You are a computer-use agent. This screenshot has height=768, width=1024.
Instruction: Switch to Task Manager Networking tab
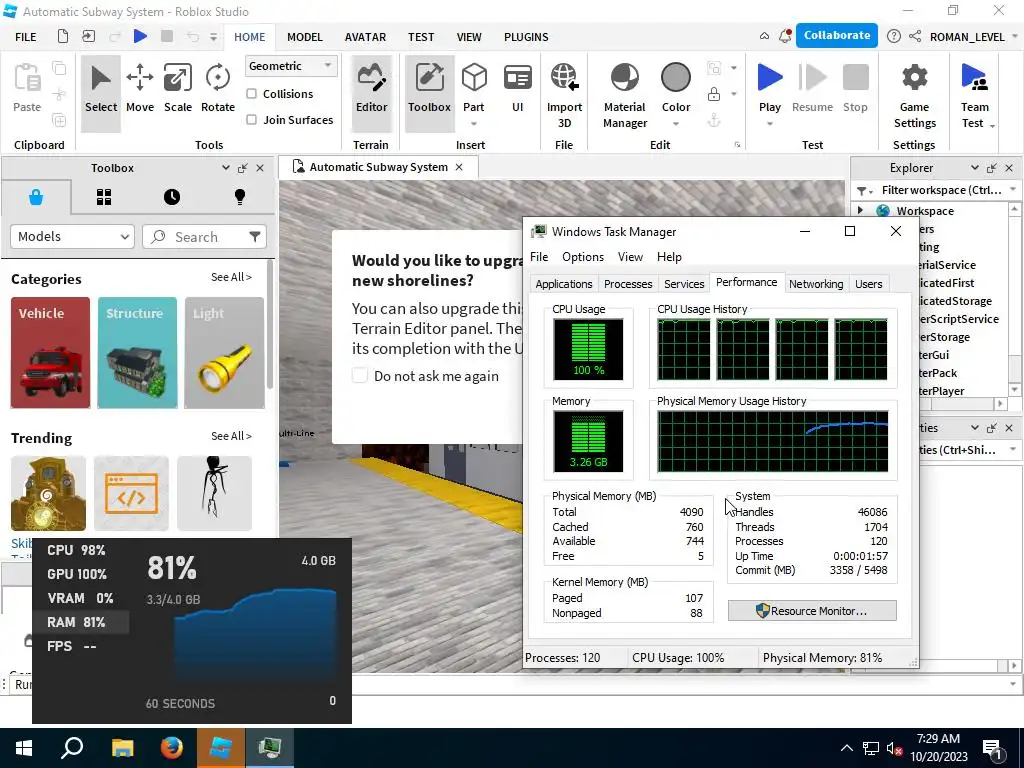816,284
